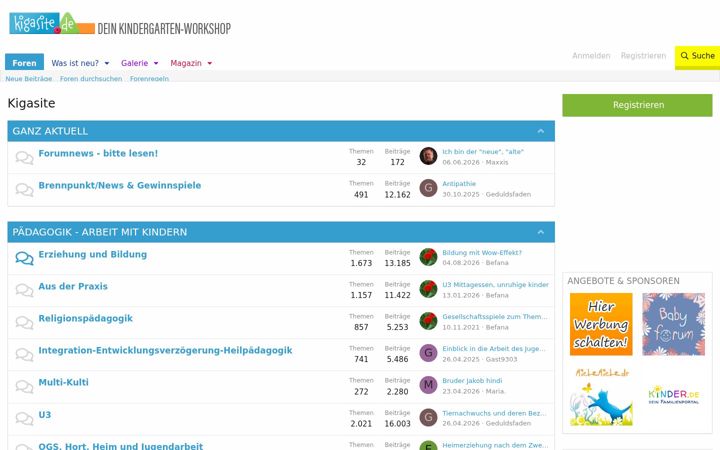Click user name Geduldsfaden in Brennpunkt row
Screen dimensions: 720x450
click(508, 194)
